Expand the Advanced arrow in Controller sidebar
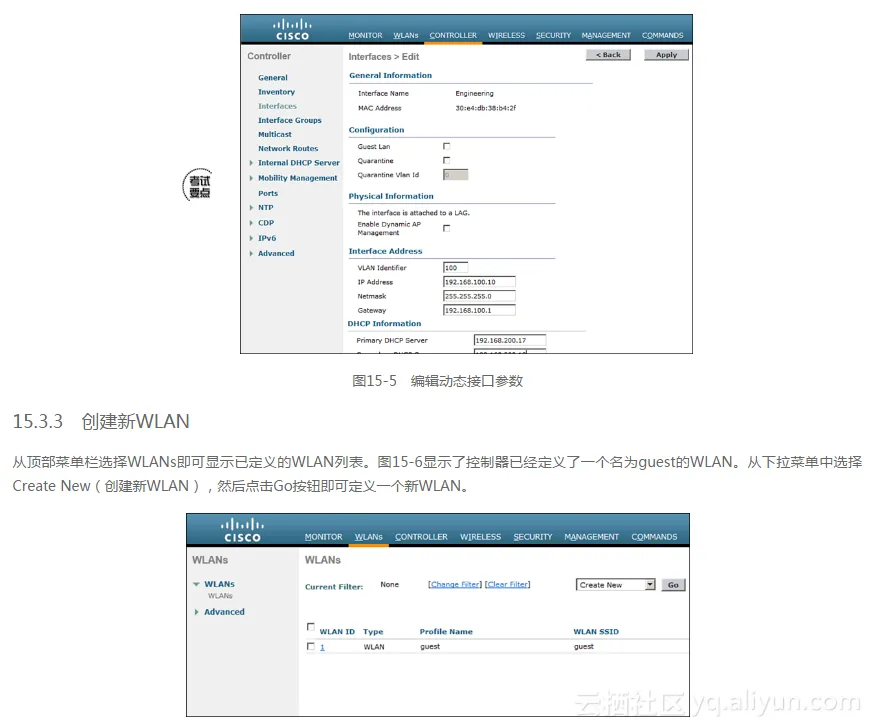The height and width of the screenshot is (727, 872). [251, 253]
